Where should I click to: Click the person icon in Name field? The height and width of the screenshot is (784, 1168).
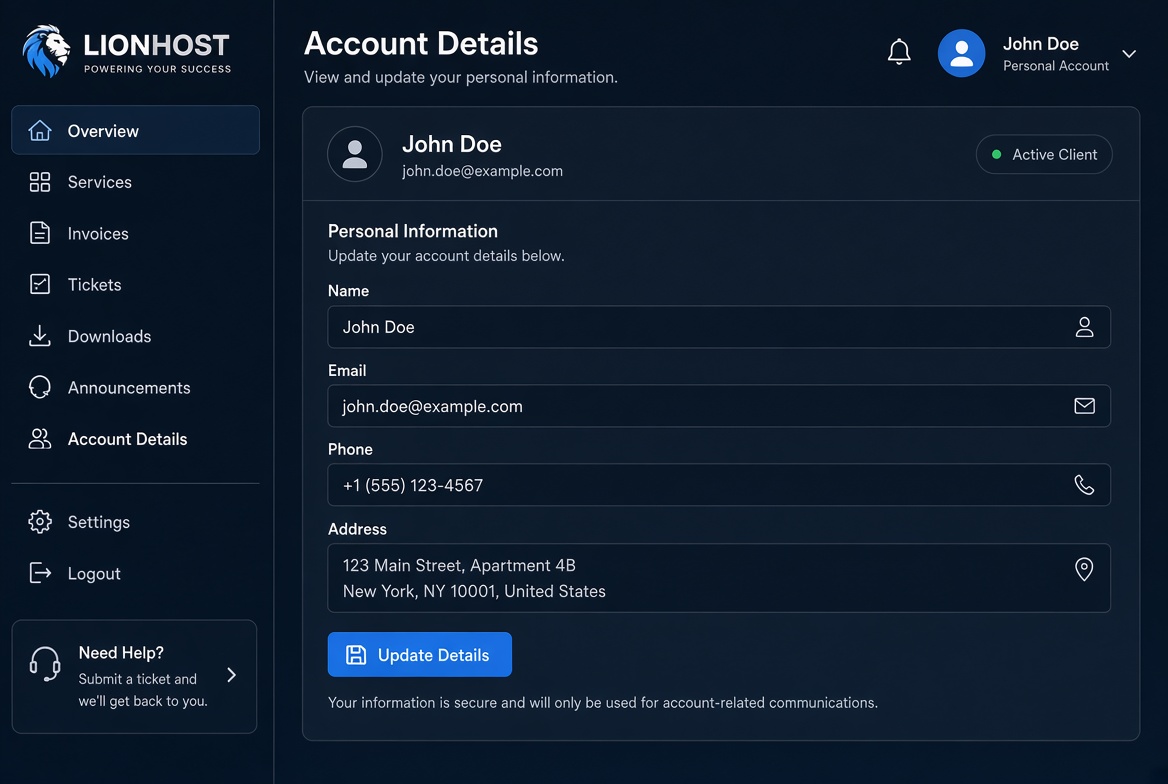click(1085, 326)
